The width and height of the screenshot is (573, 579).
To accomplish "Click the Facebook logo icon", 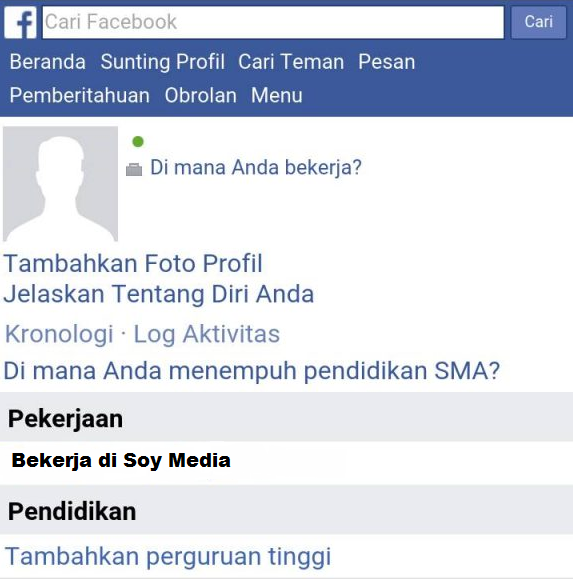I will pos(20,22).
